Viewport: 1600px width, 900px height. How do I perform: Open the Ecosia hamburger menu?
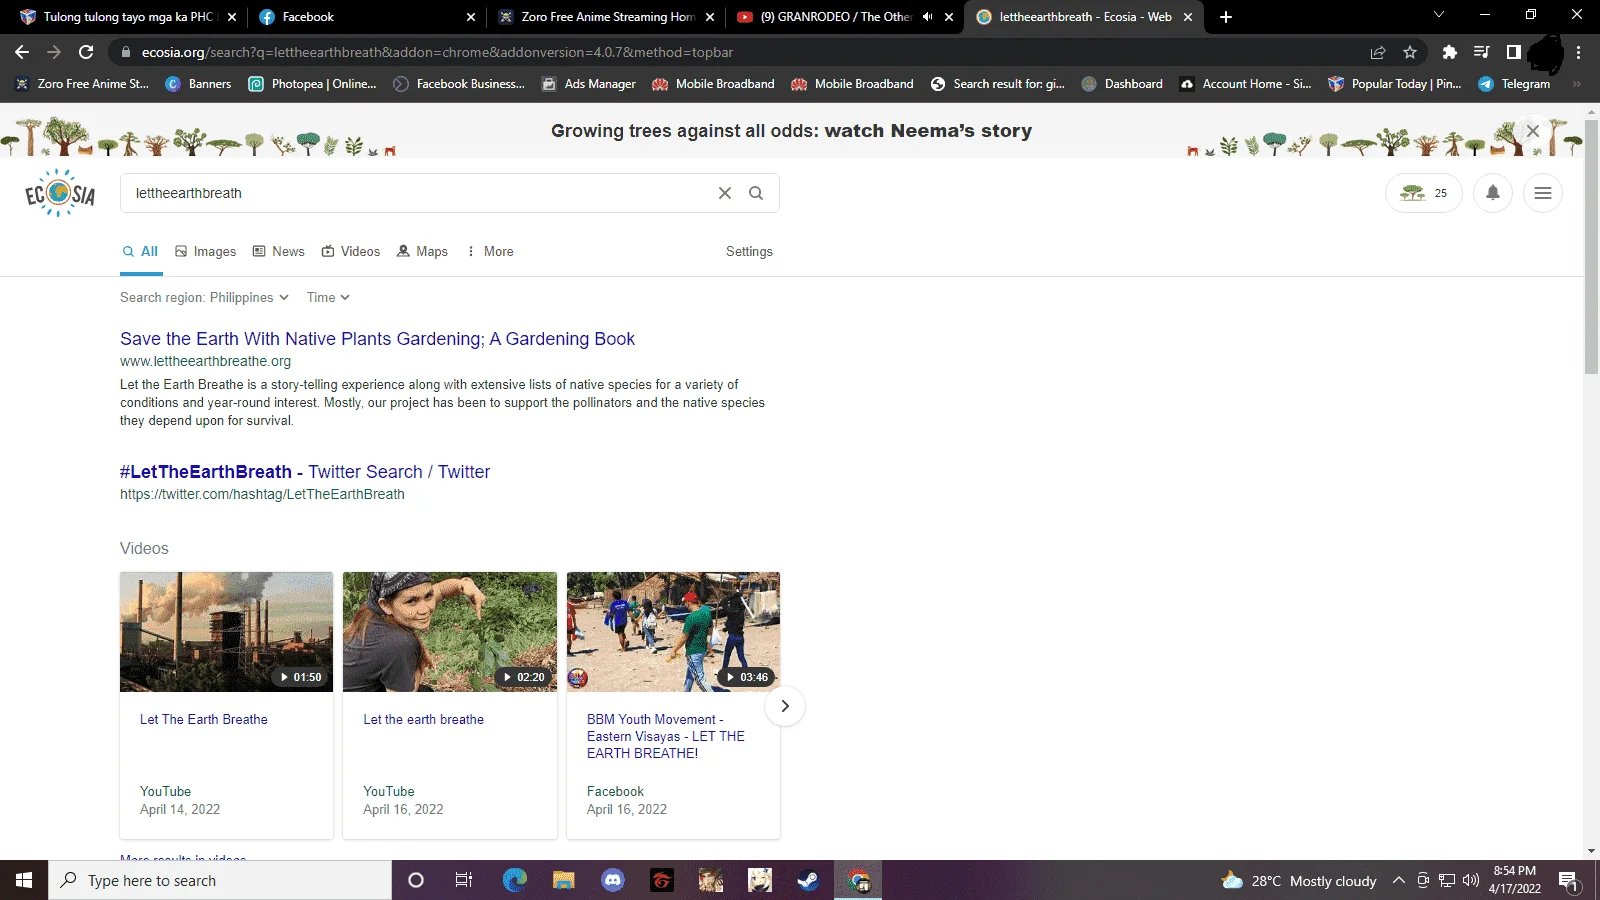coord(1543,193)
